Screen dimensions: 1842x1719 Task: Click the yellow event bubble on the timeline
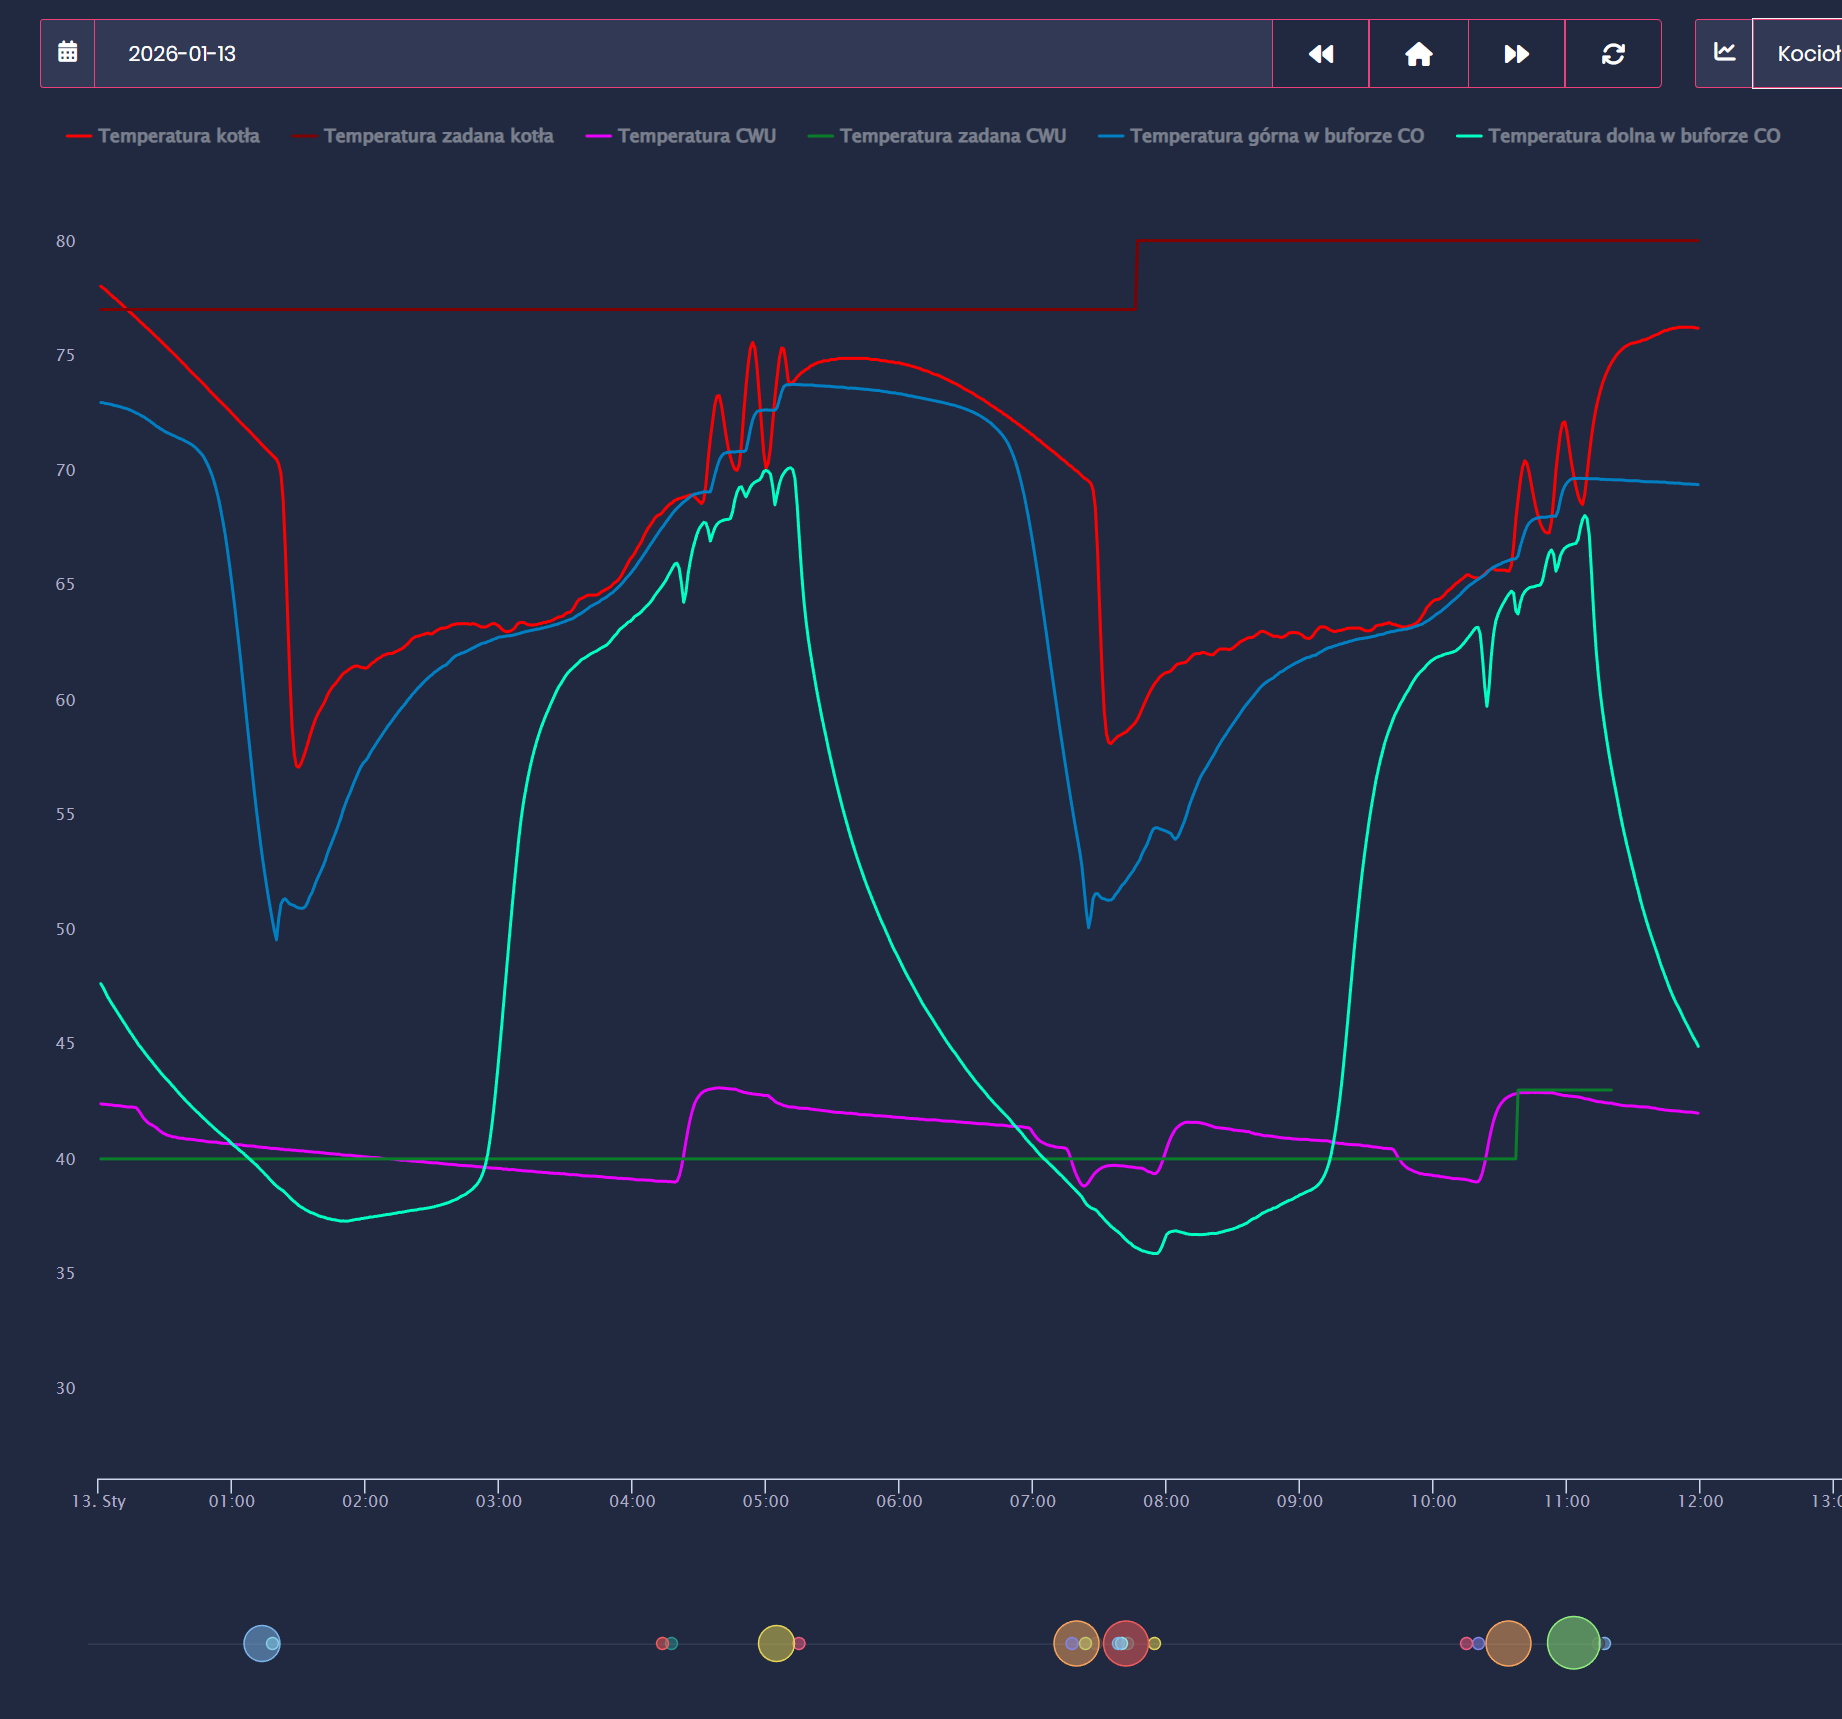pyautogui.click(x=775, y=1643)
